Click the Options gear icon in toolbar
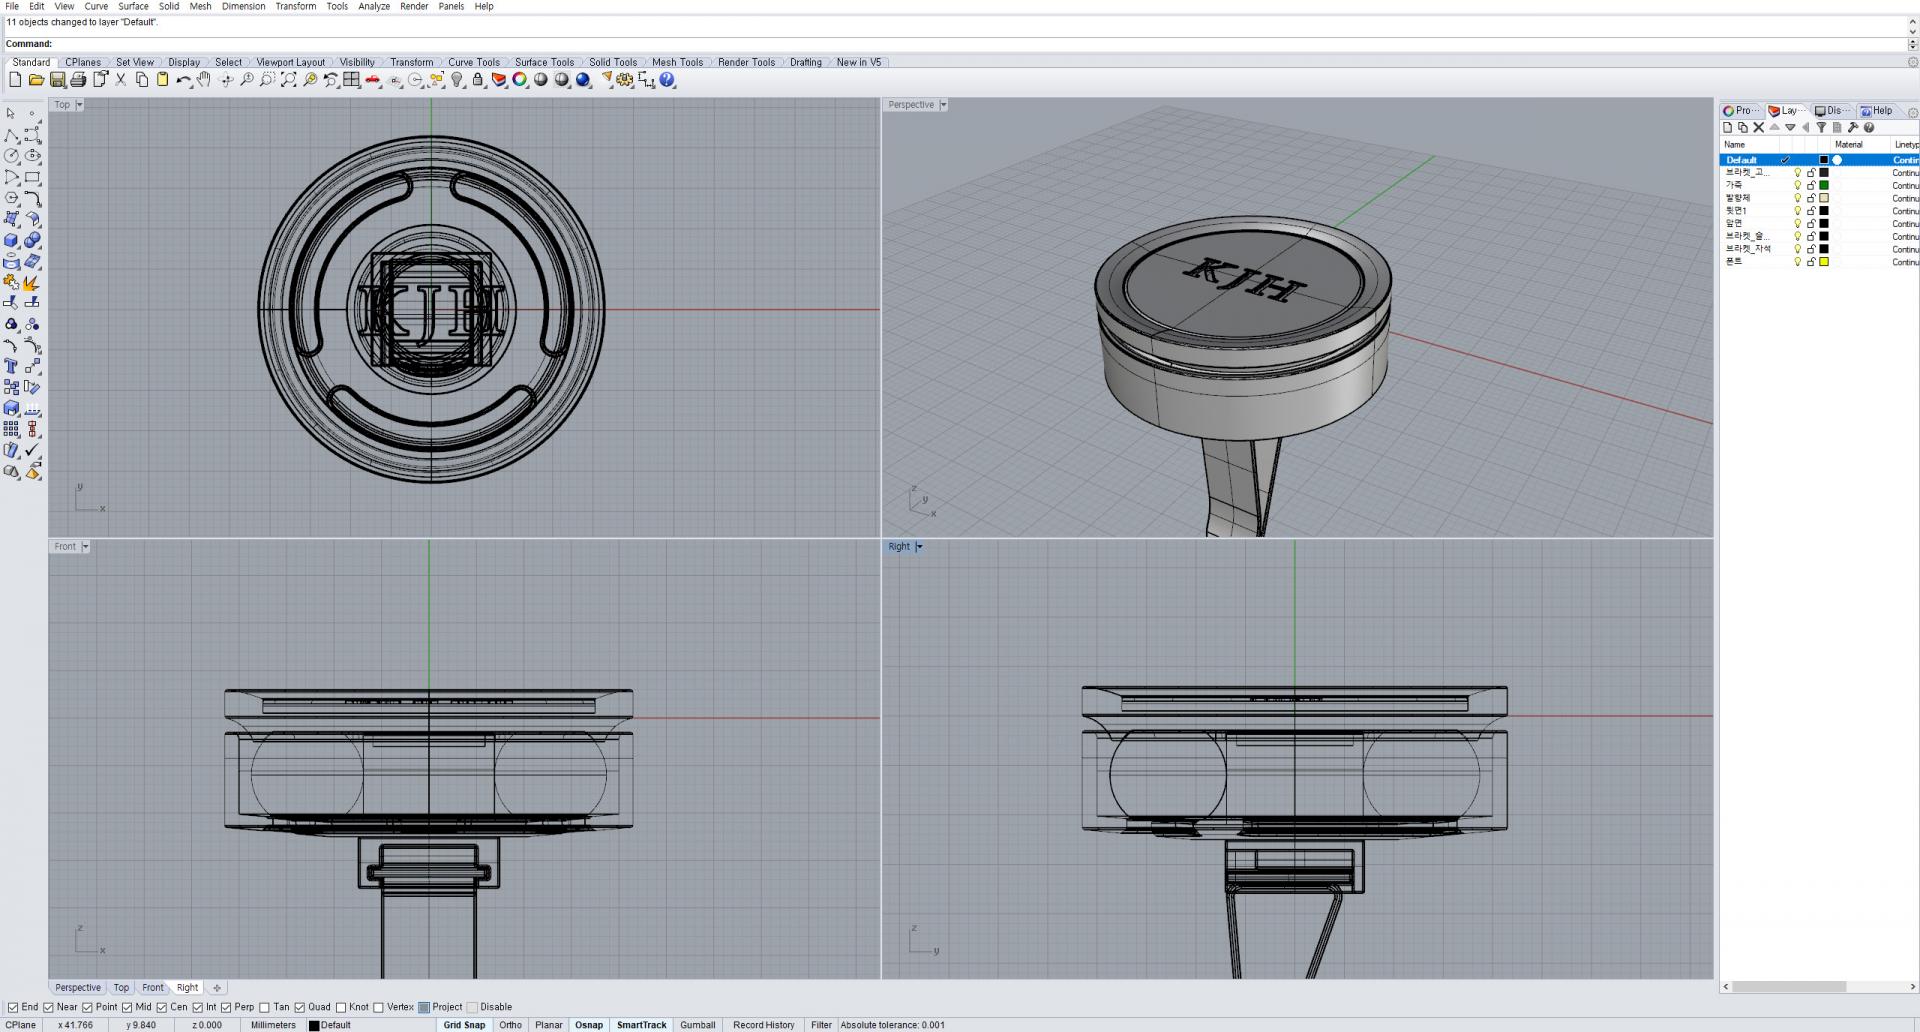Viewport: 1920px width, 1032px height. (x=625, y=80)
